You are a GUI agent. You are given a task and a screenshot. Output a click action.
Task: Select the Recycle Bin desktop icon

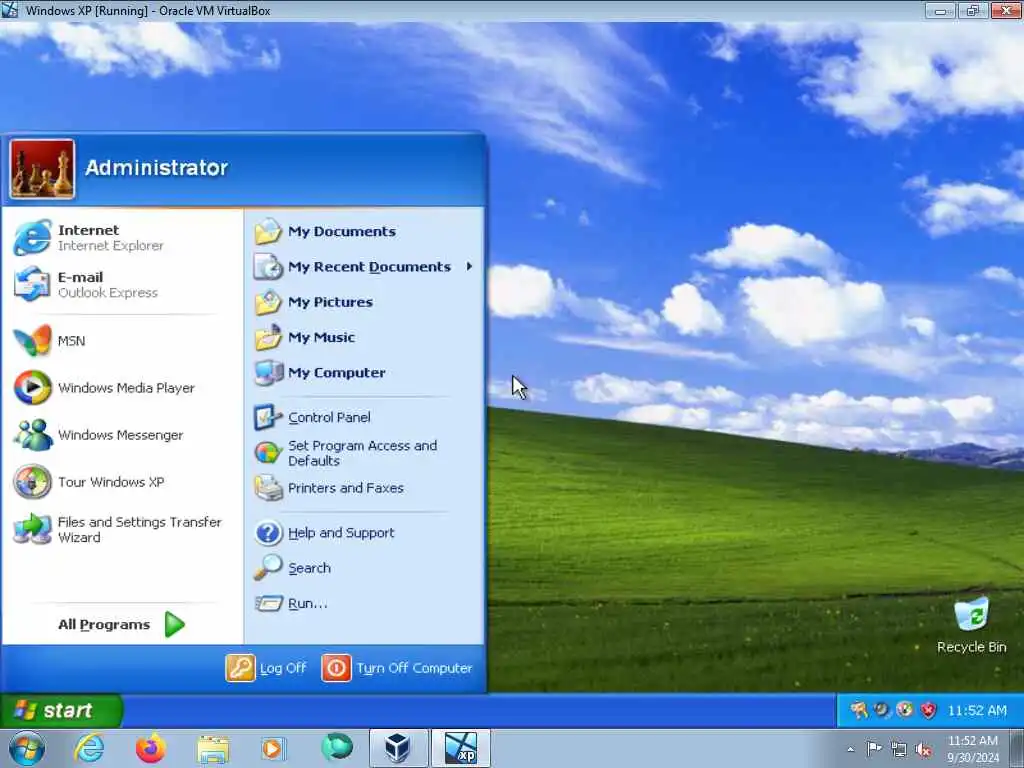point(971,625)
